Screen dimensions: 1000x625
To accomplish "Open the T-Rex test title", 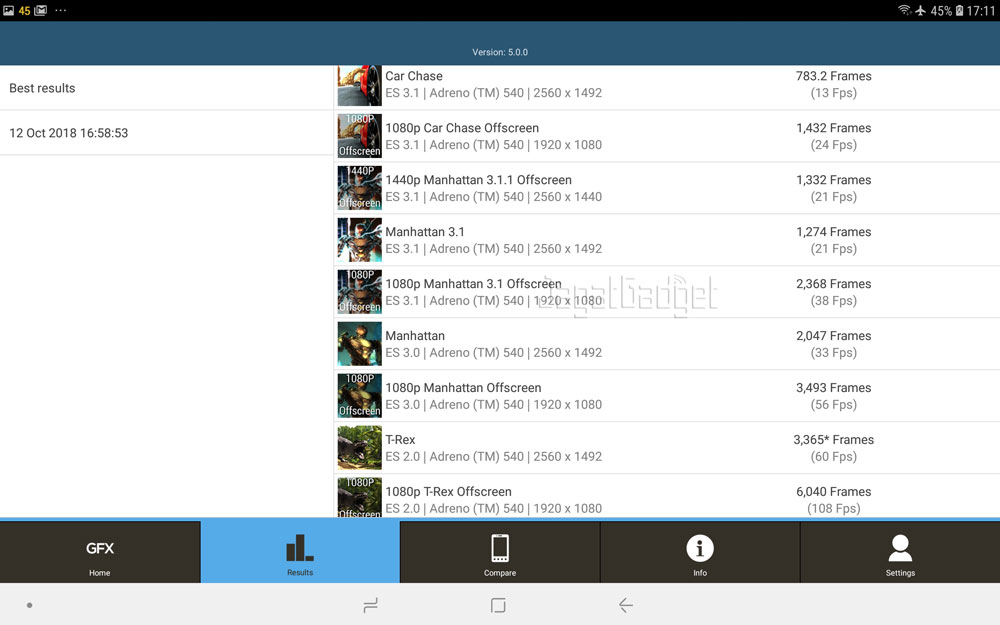I will click(x=401, y=440).
